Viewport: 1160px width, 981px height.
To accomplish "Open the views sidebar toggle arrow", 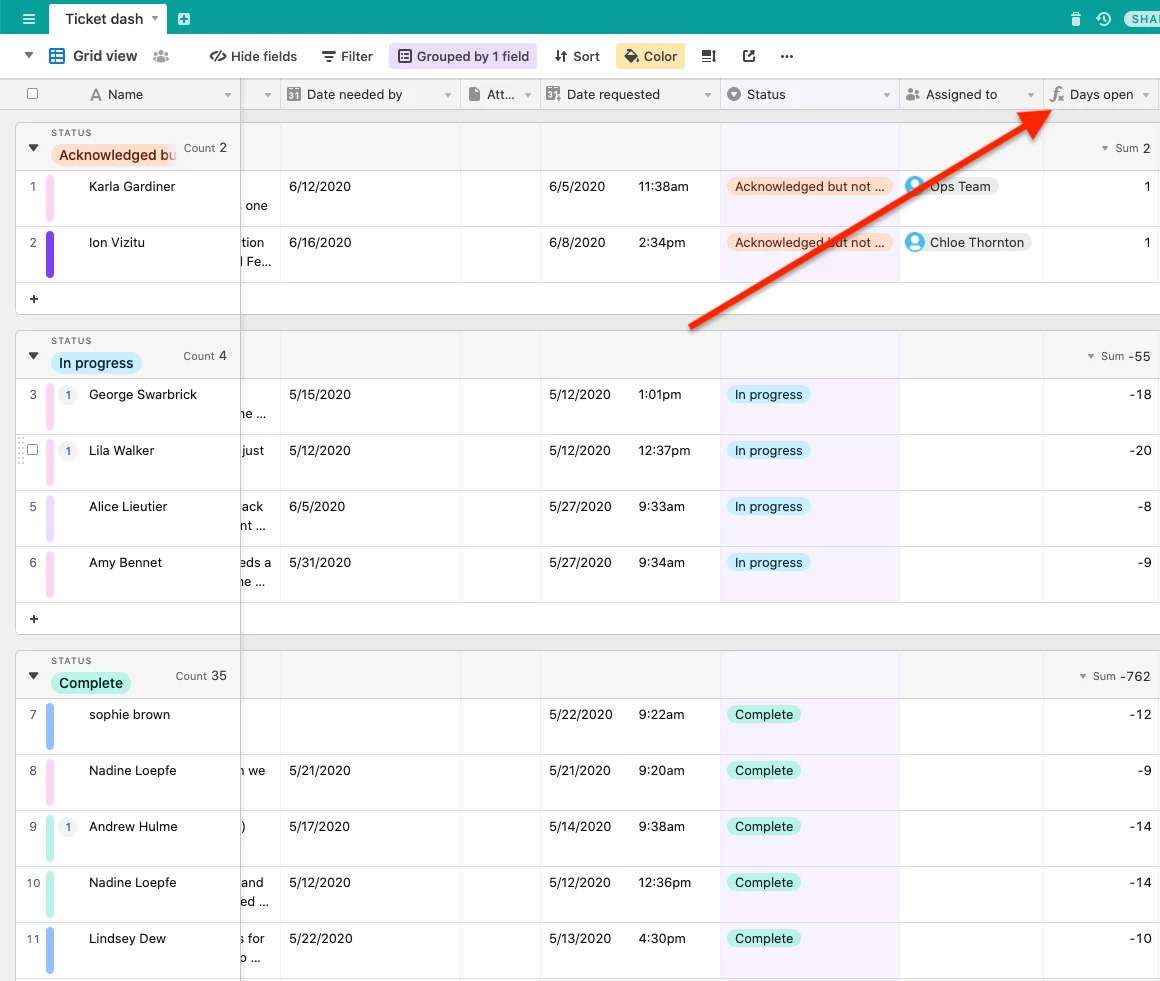I will pyautogui.click(x=29, y=55).
